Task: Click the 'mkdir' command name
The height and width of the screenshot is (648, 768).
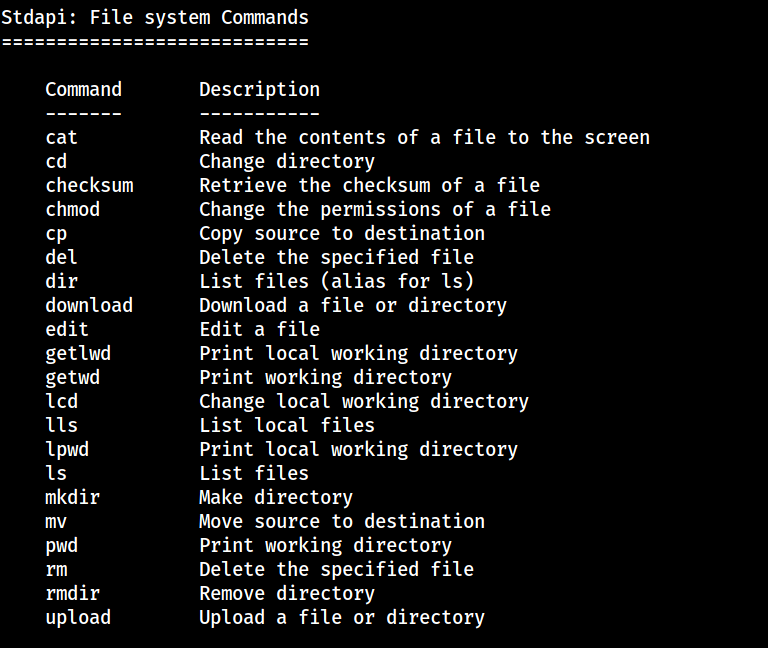Action: [x=72, y=498]
